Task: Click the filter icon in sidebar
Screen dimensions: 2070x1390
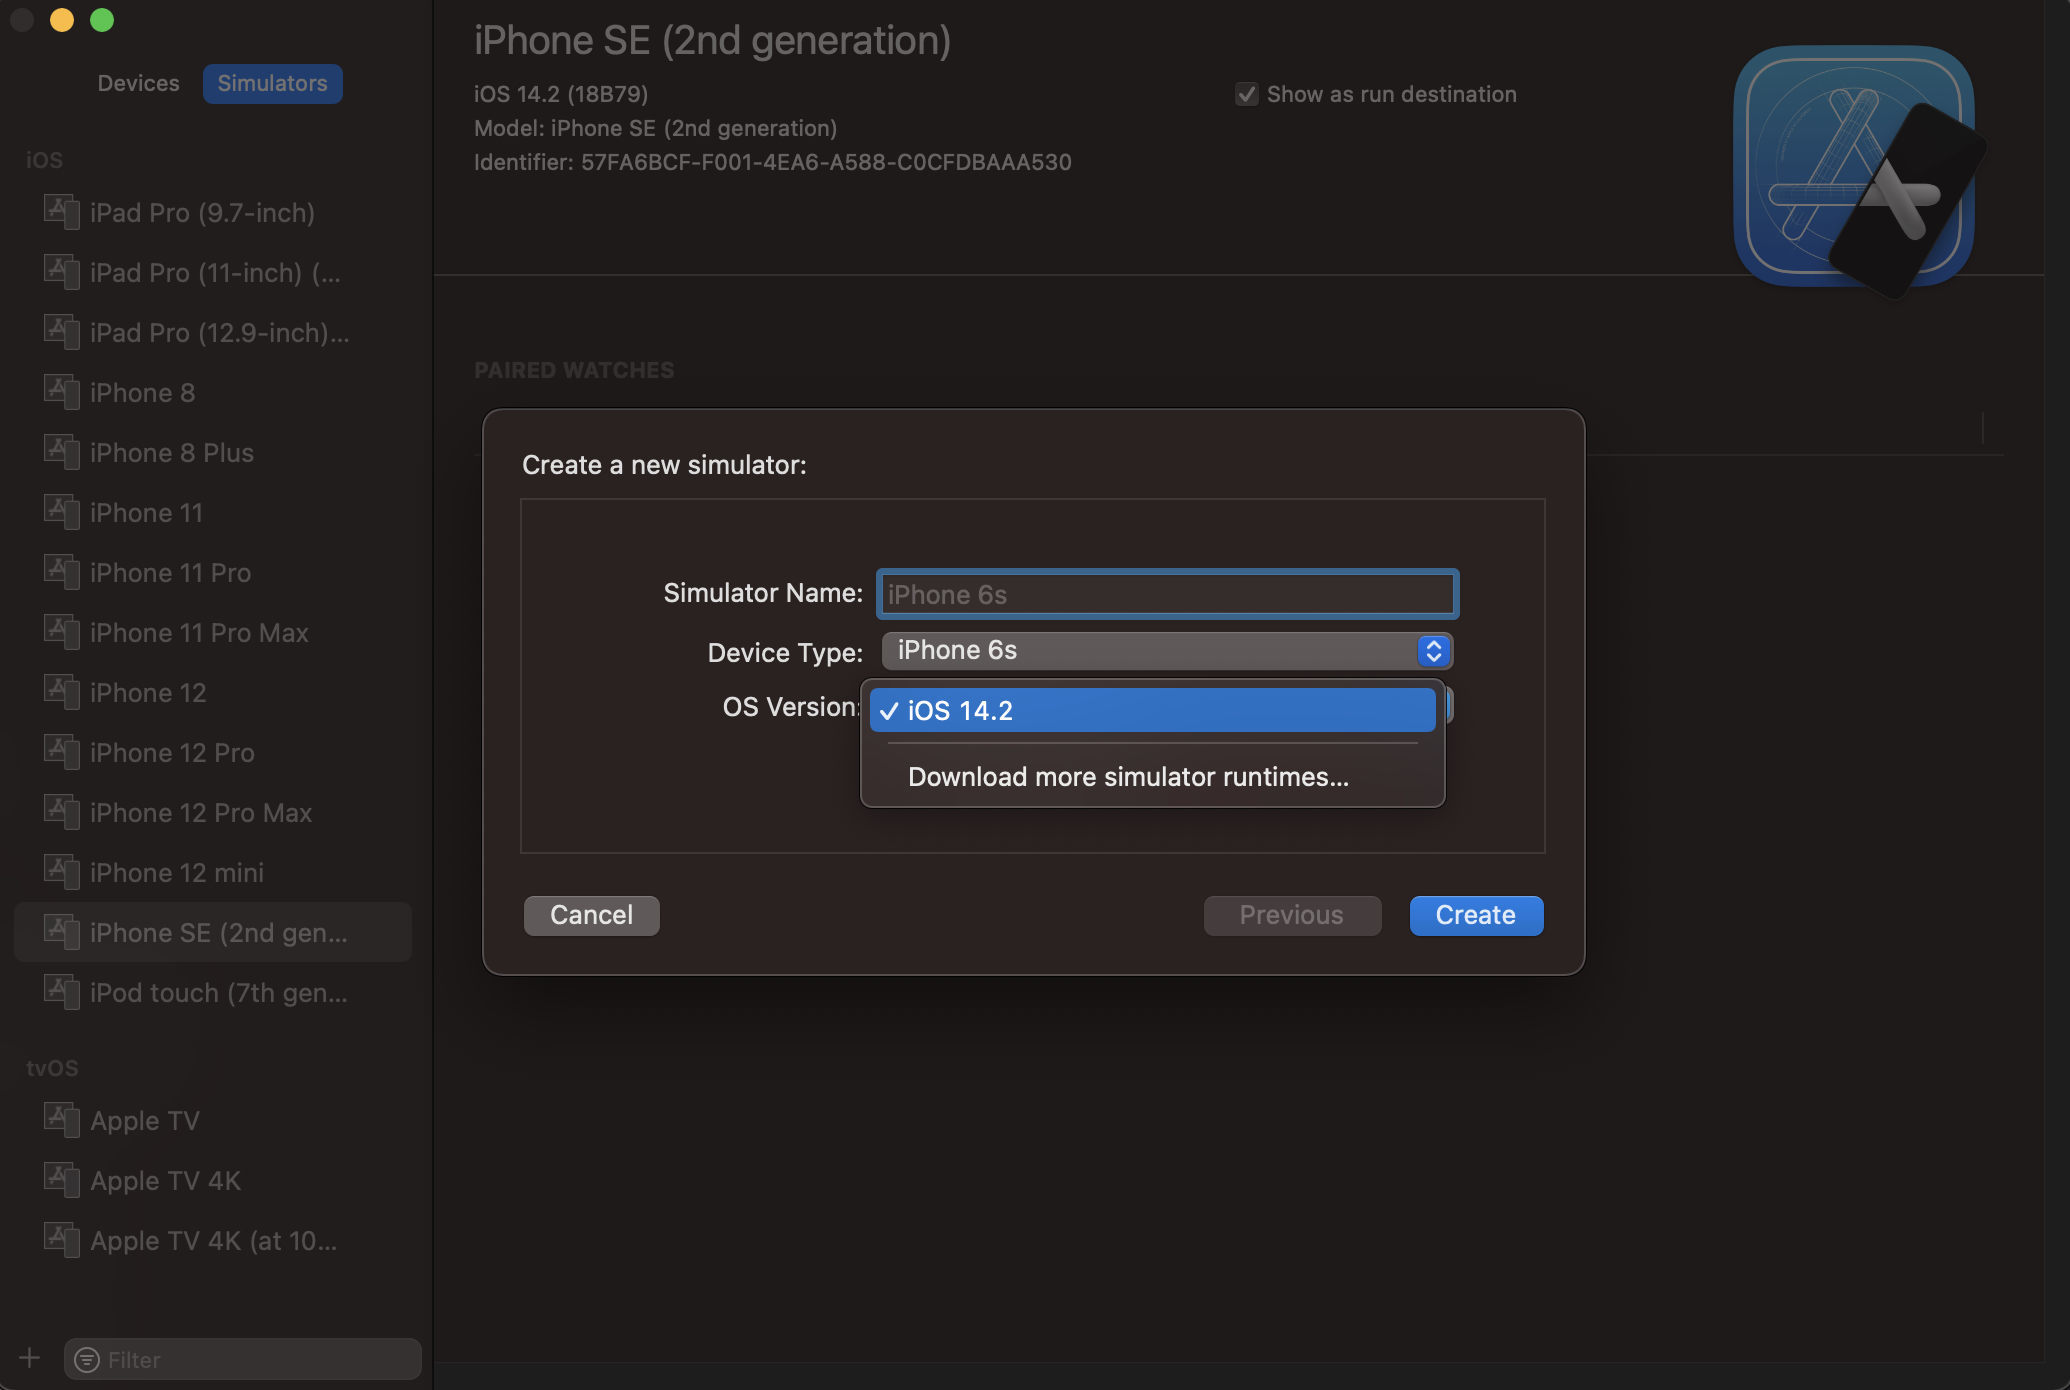Action: point(87,1360)
